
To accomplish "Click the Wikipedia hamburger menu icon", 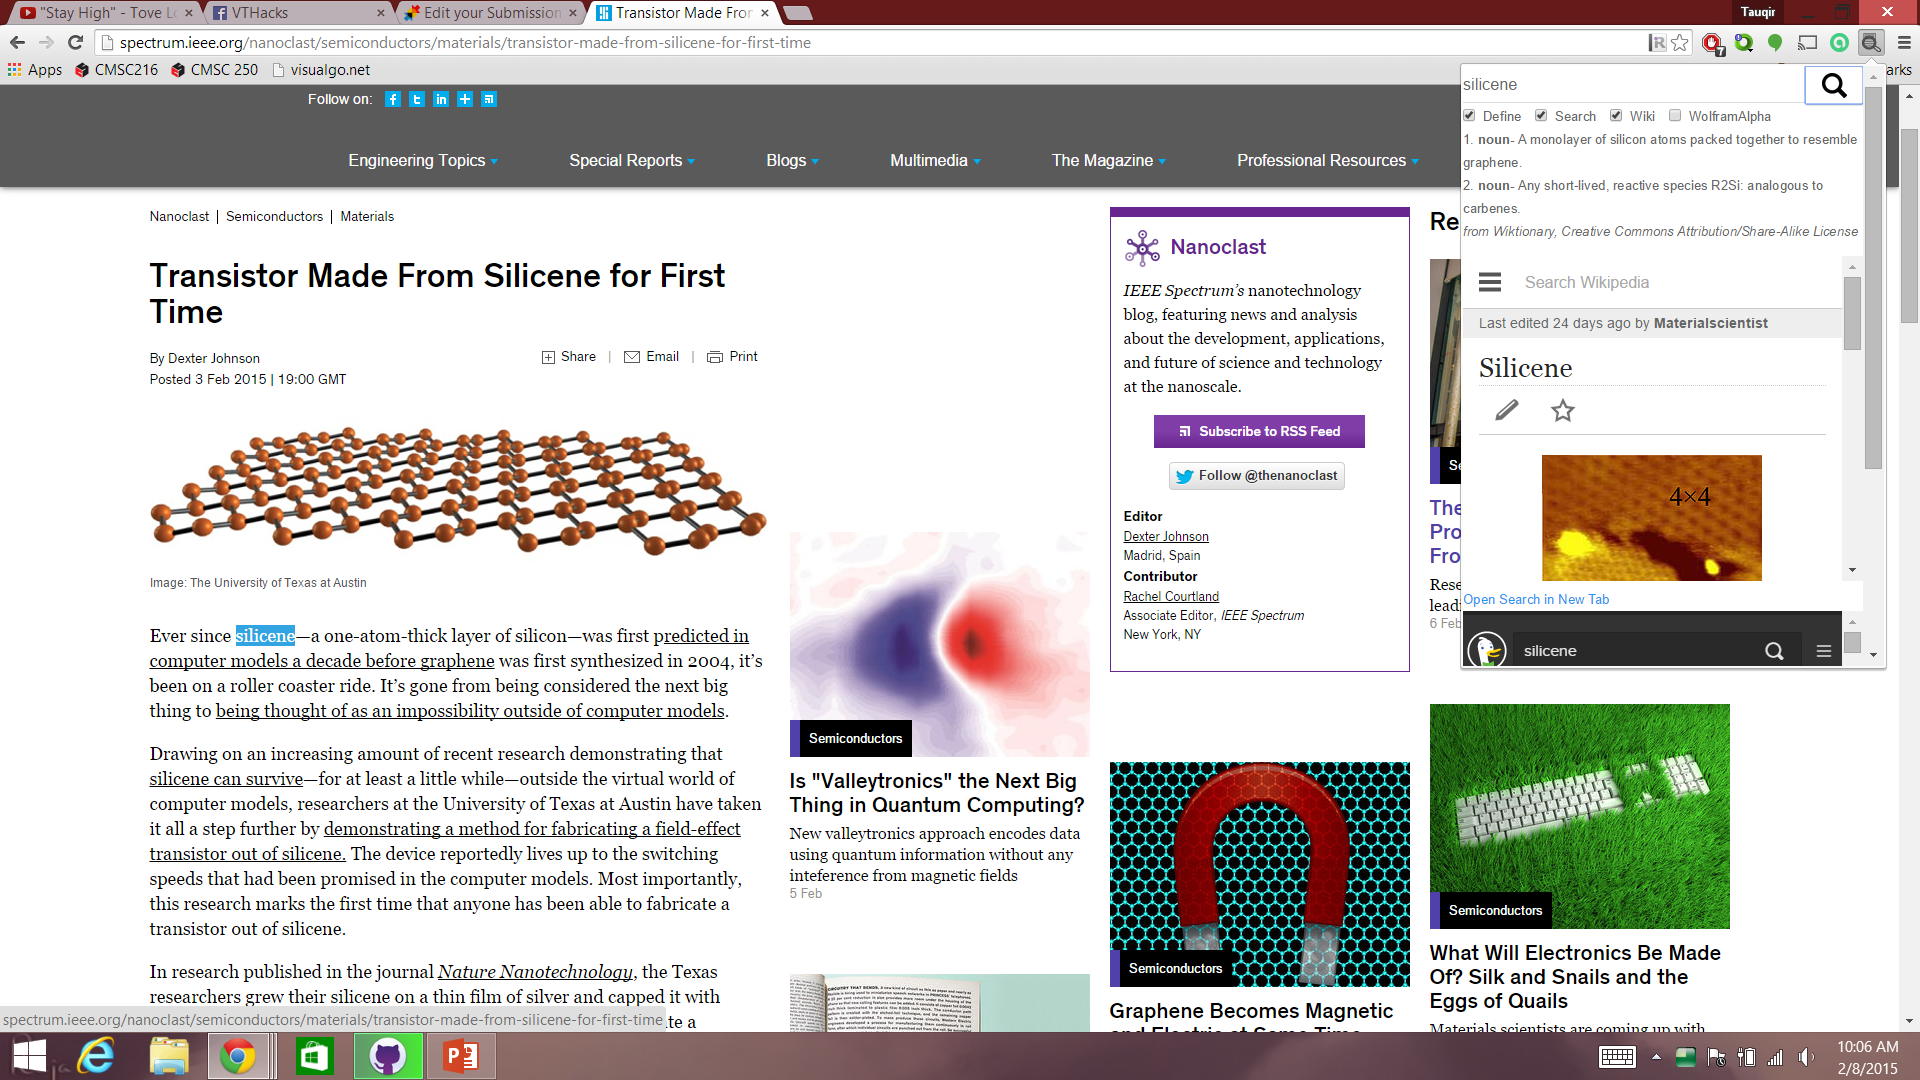I will pos(1490,283).
